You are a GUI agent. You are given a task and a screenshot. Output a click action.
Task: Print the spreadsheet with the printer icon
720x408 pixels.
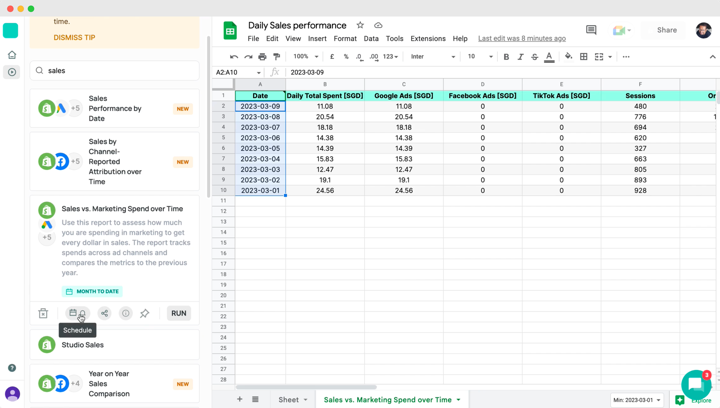tap(262, 56)
